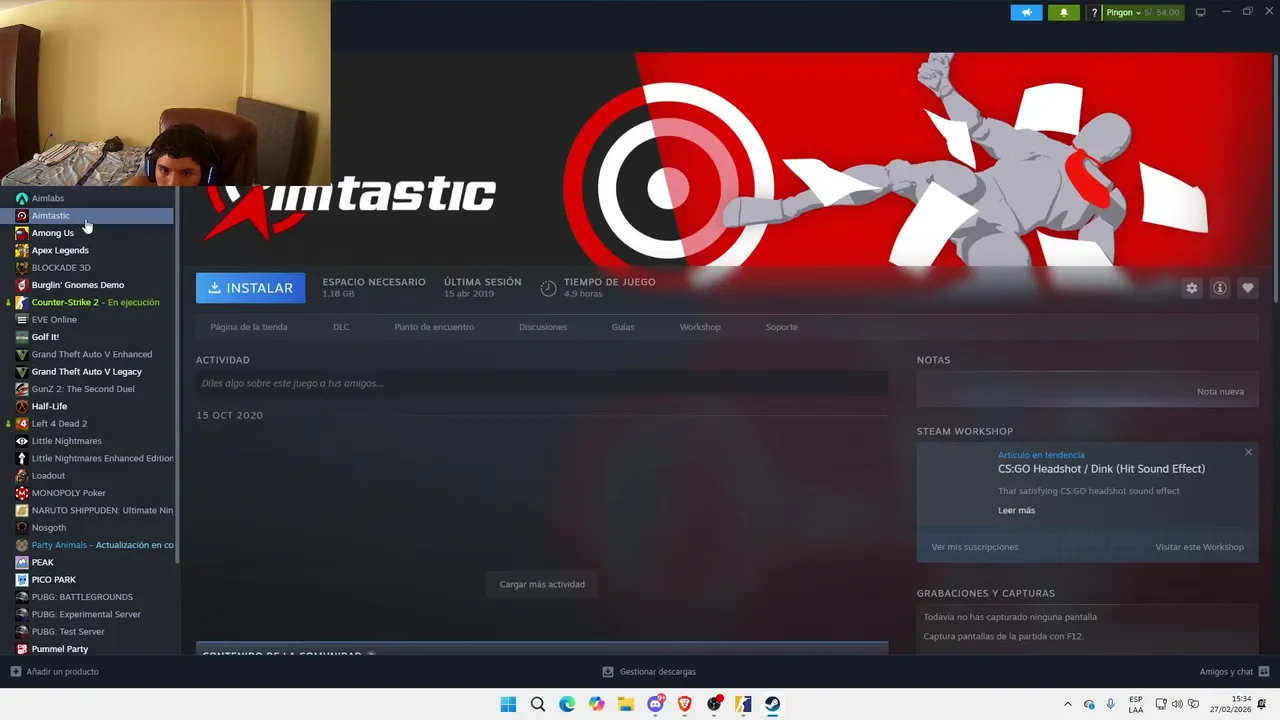The height and width of the screenshot is (720, 1280).
Task: Open the Punto de encuentro tab
Action: click(434, 327)
